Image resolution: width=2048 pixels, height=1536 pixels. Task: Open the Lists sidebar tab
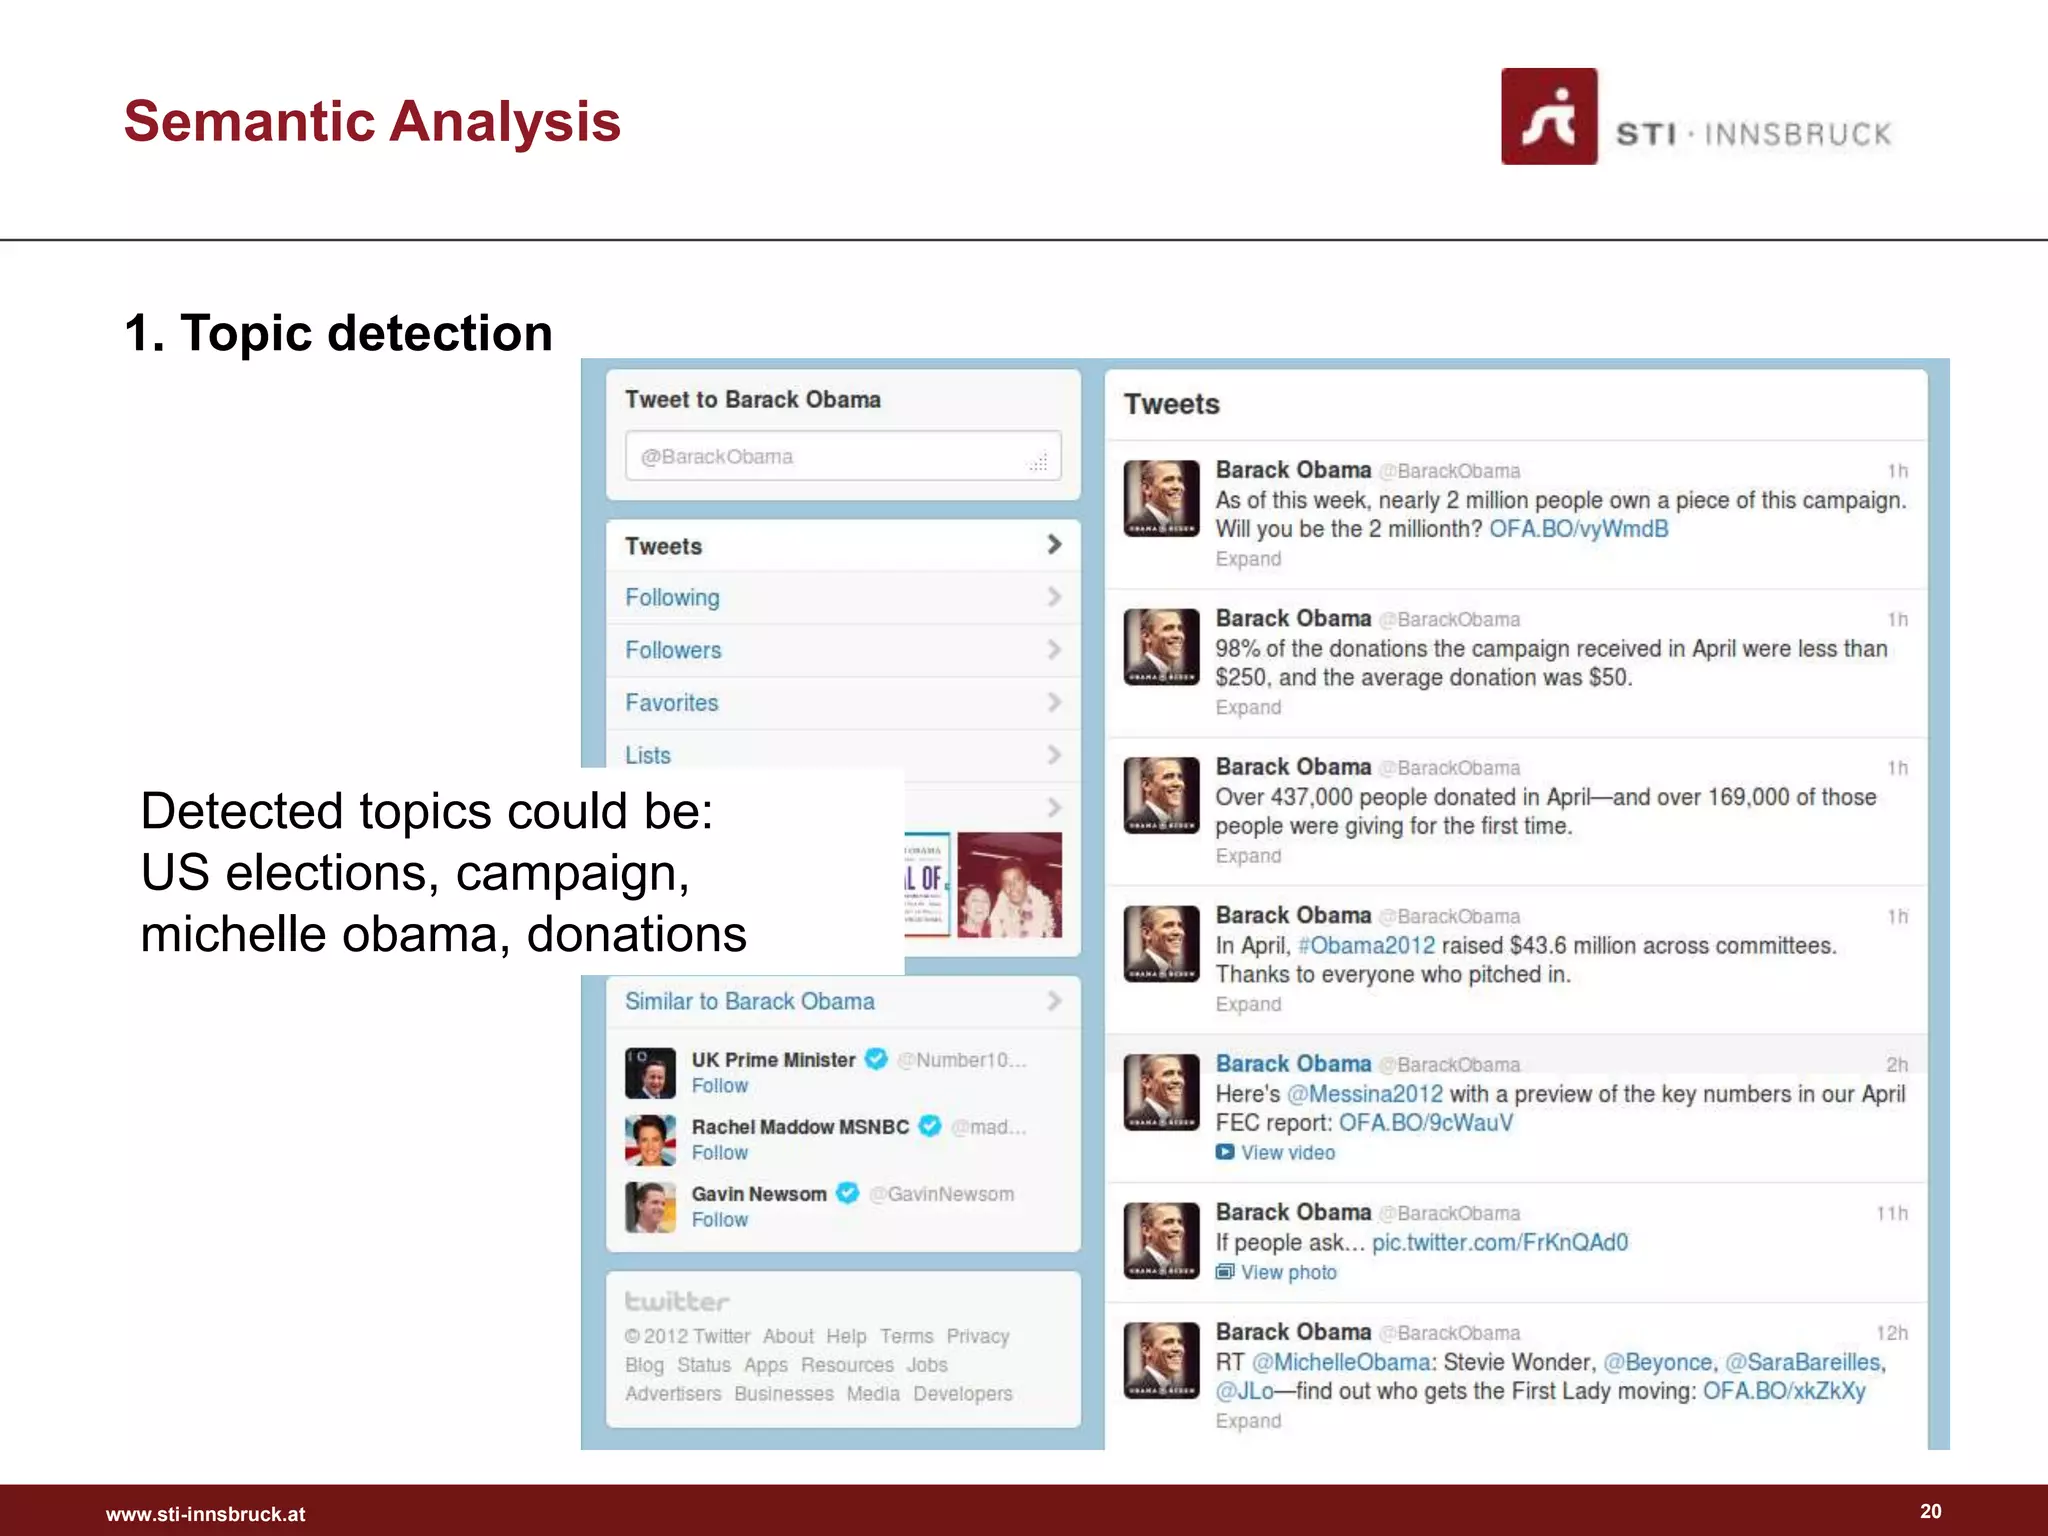coord(843,755)
